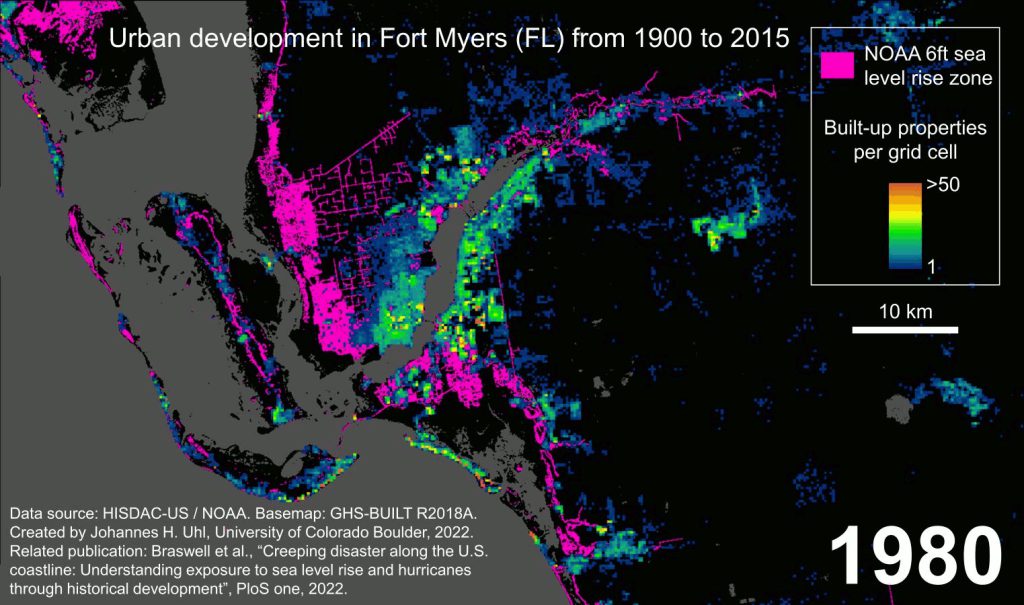Select the large 1980 year label
1024x605 pixels.
point(916,555)
